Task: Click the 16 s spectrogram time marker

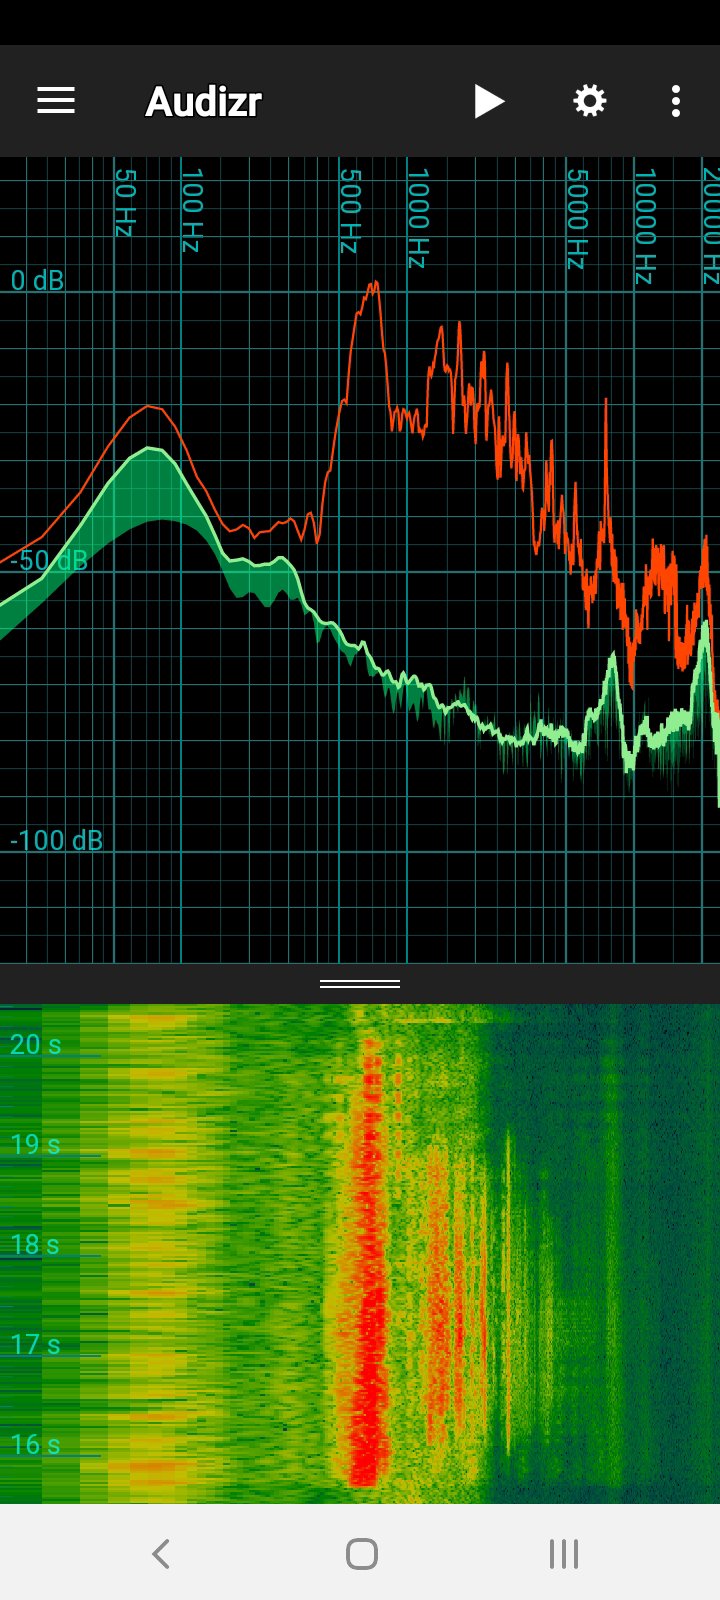Action: pyautogui.click(x=35, y=1445)
